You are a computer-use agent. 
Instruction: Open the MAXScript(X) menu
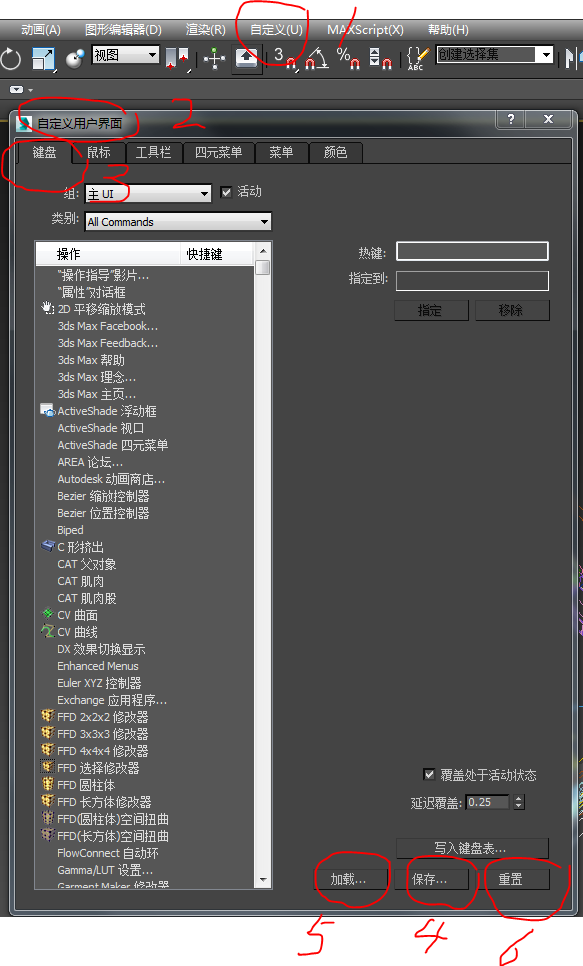(x=365, y=30)
